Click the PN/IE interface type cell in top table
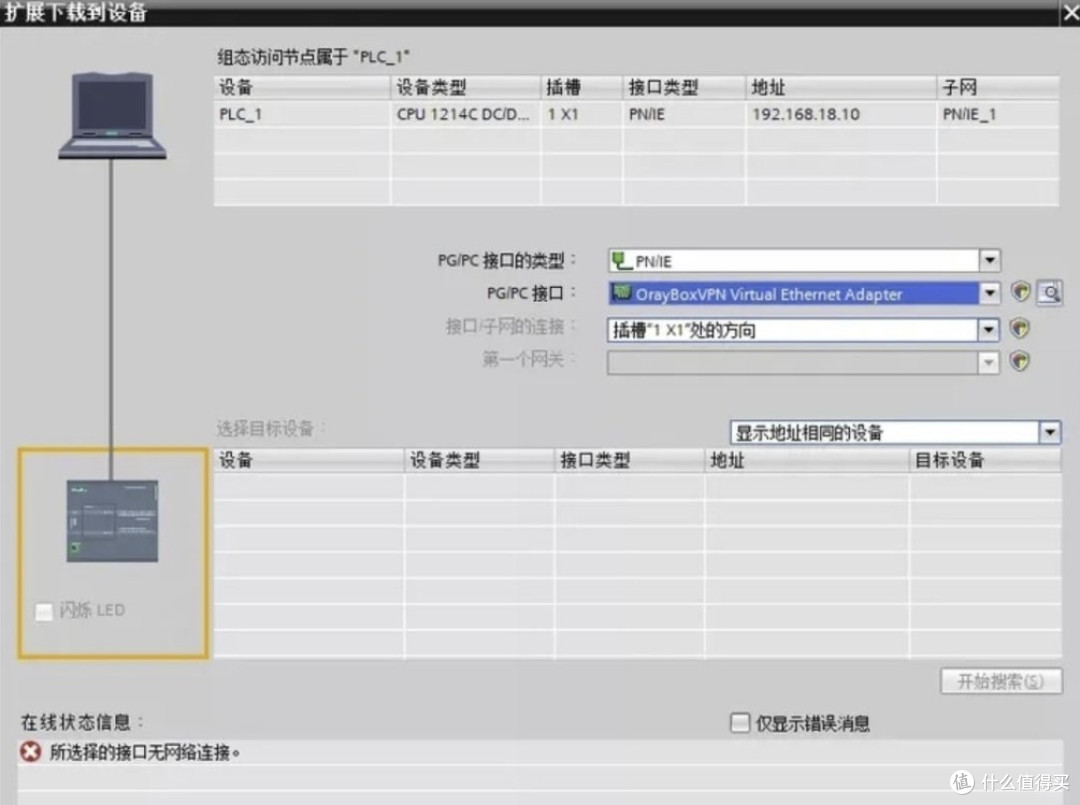Viewport: 1080px width, 805px height. click(684, 114)
